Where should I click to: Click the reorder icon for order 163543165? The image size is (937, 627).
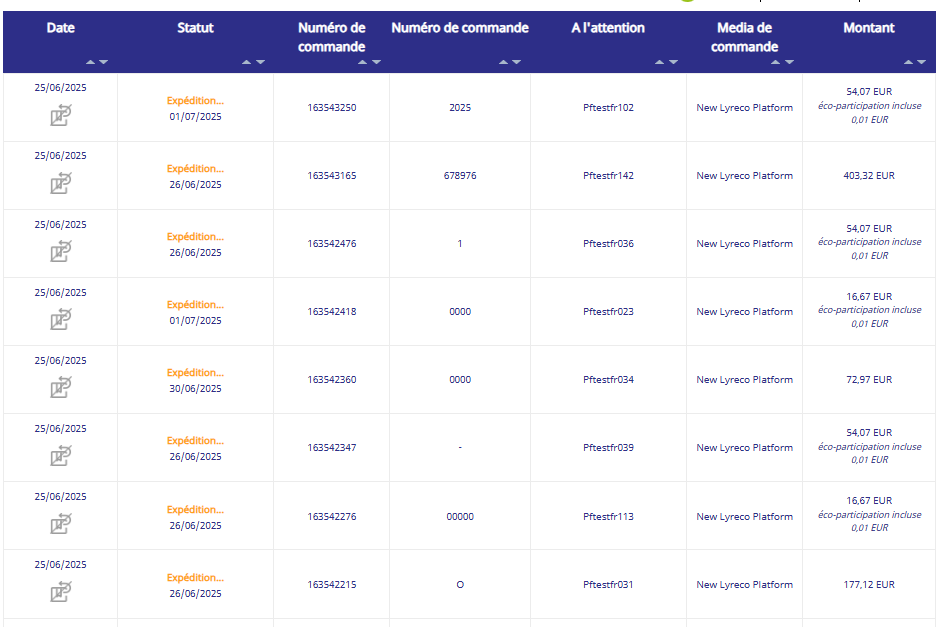pos(61,184)
